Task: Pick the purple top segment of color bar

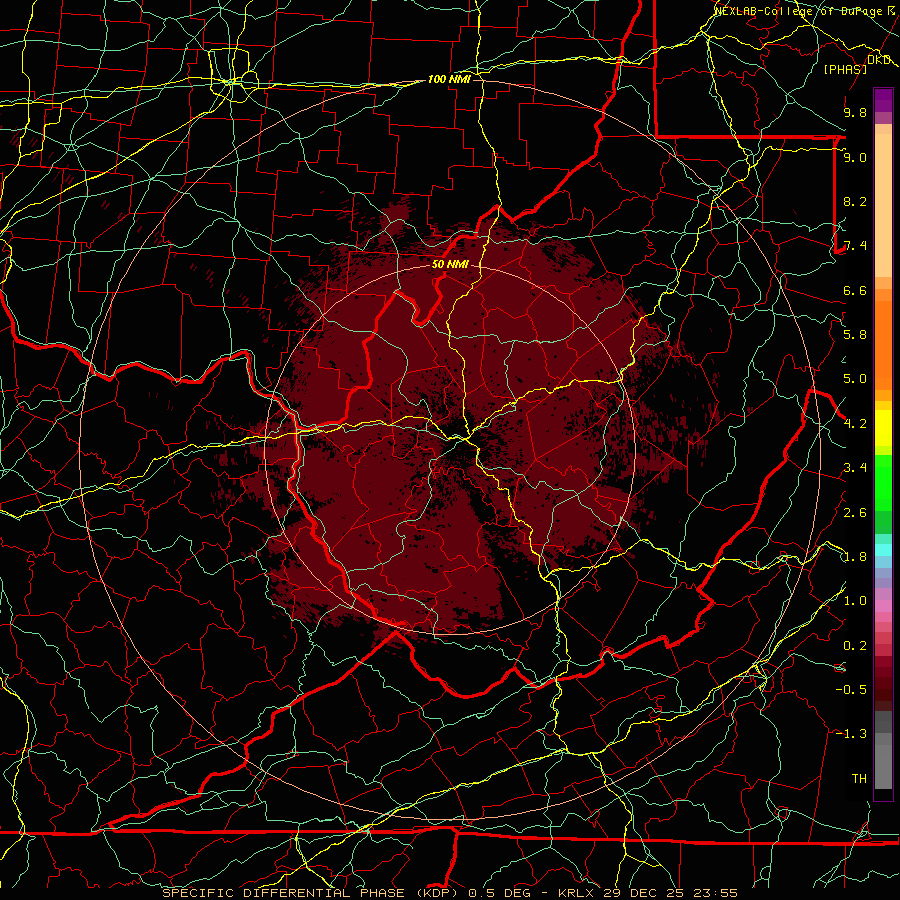Action: point(883,100)
